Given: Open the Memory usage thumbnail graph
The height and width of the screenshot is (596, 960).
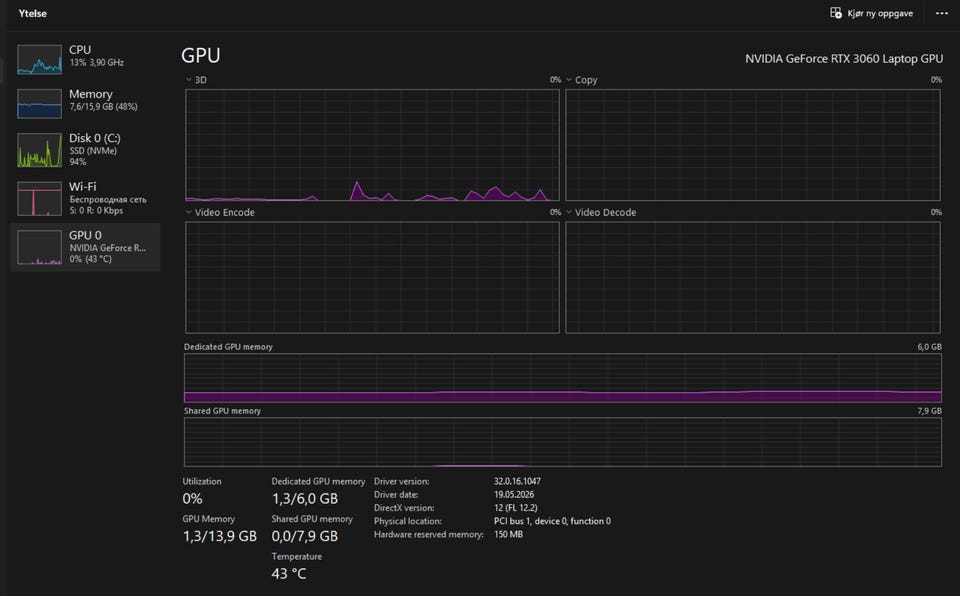Looking at the screenshot, I should coord(39,104).
